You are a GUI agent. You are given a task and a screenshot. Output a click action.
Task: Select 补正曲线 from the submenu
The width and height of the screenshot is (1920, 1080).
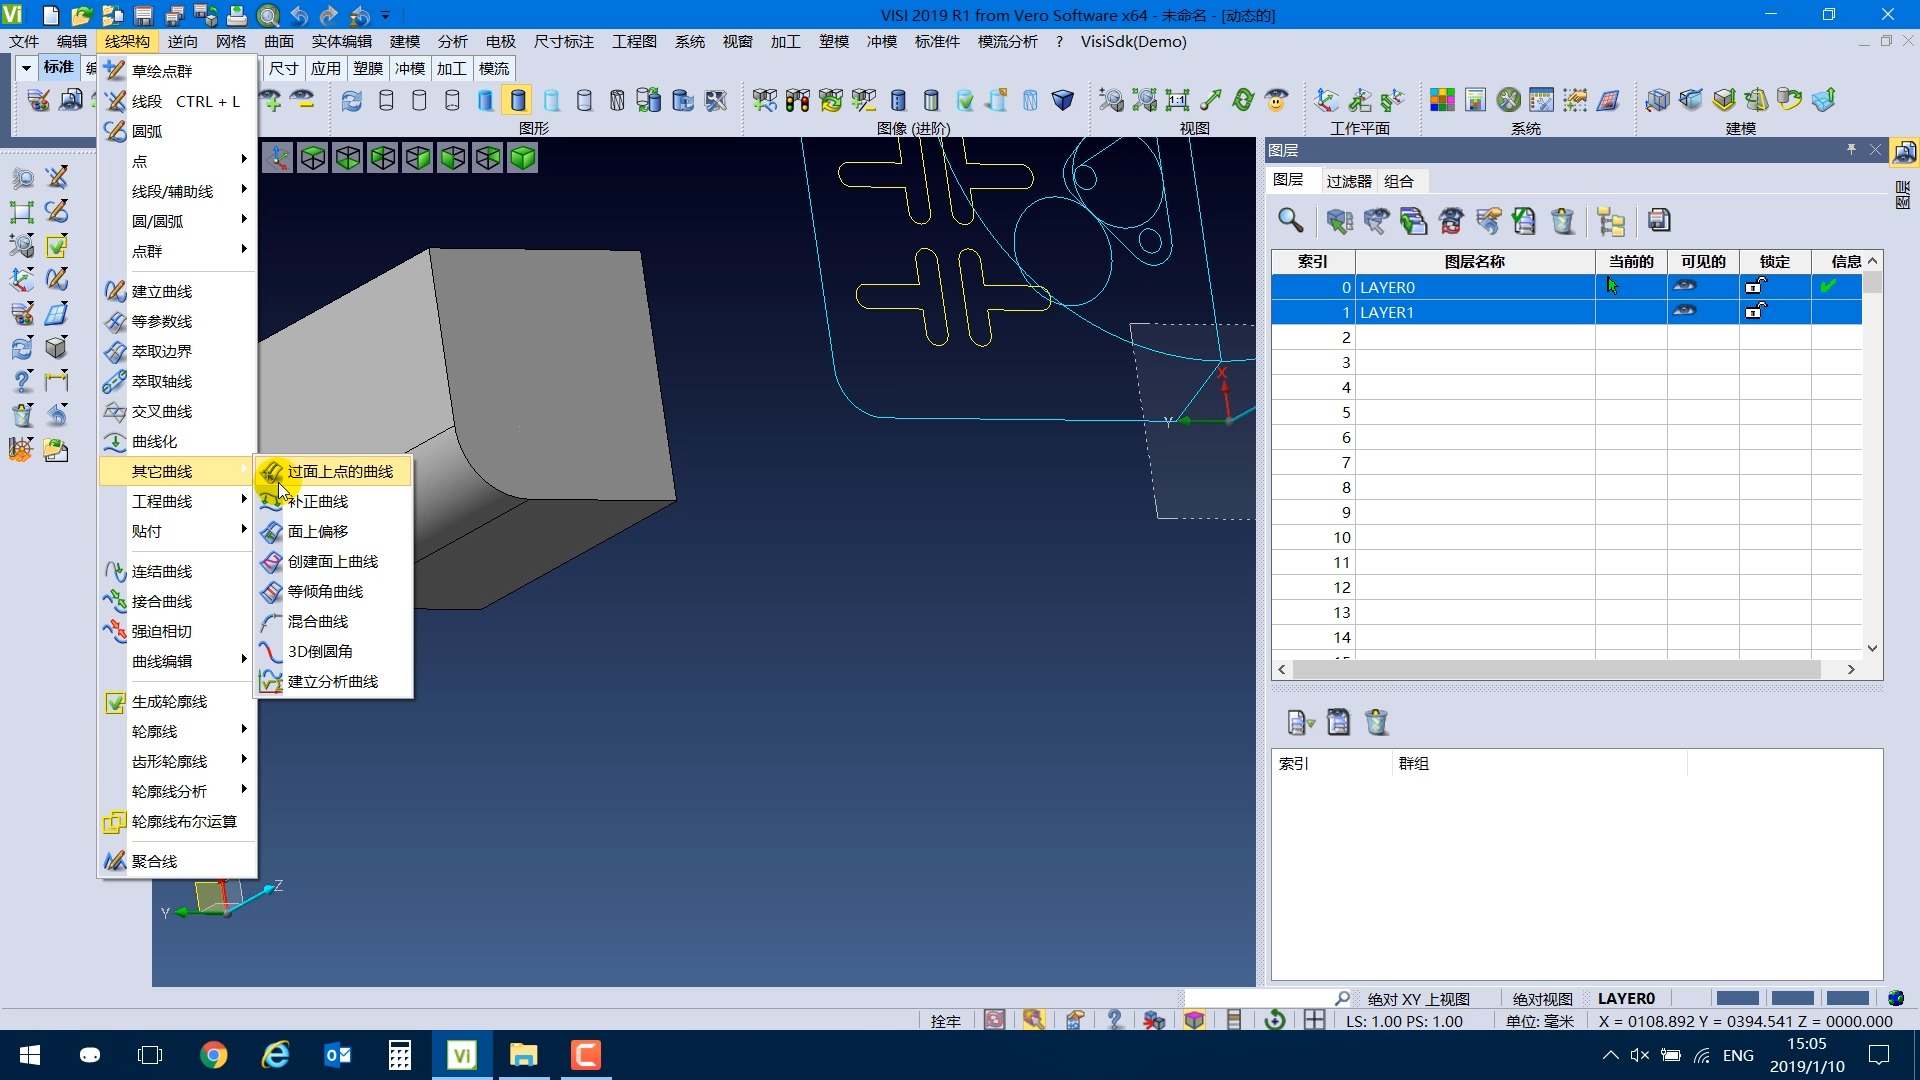[x=318, y=501]
